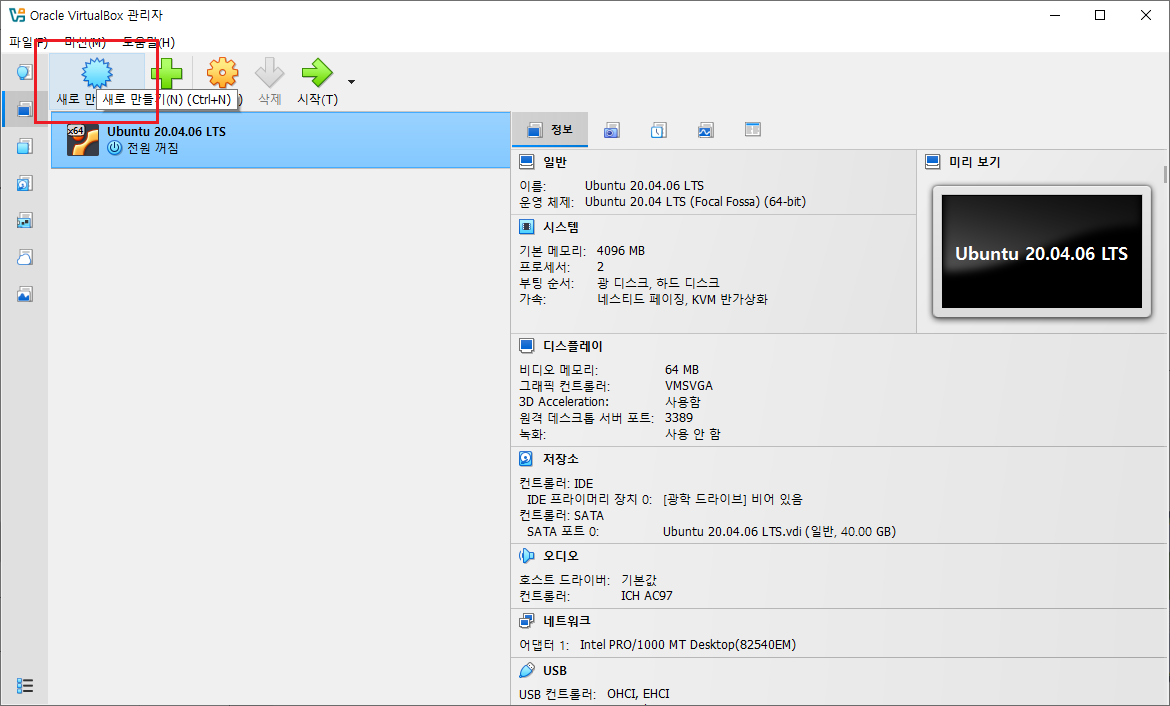This screenshot has height=706, width=1170.
Task: Open the Network manager icon in the left sidebar
Action: (25, 220)
